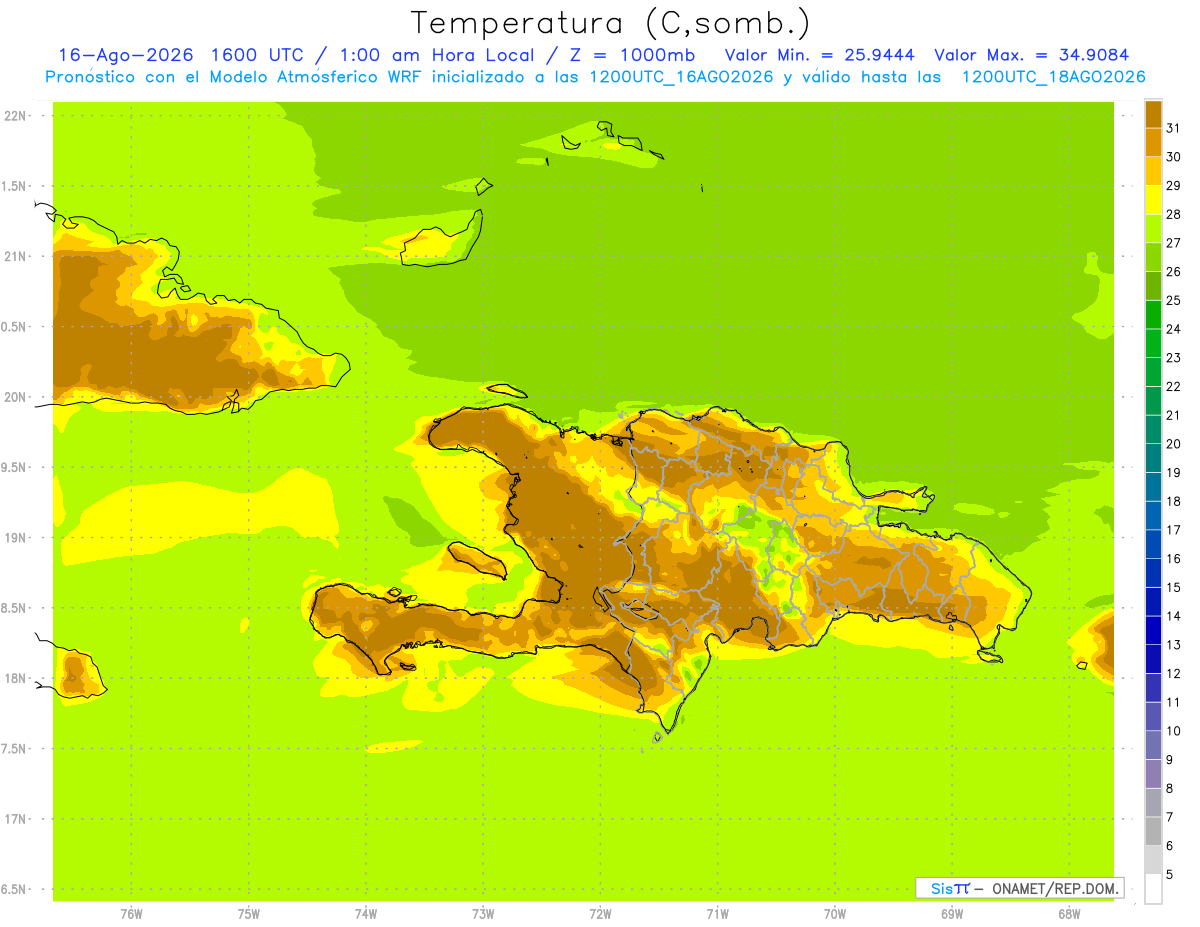Viewport: 1200px width, 927px height.
Task: Click the 'Valor Max. = 34.9084' readout
Action: (1031, 55)
